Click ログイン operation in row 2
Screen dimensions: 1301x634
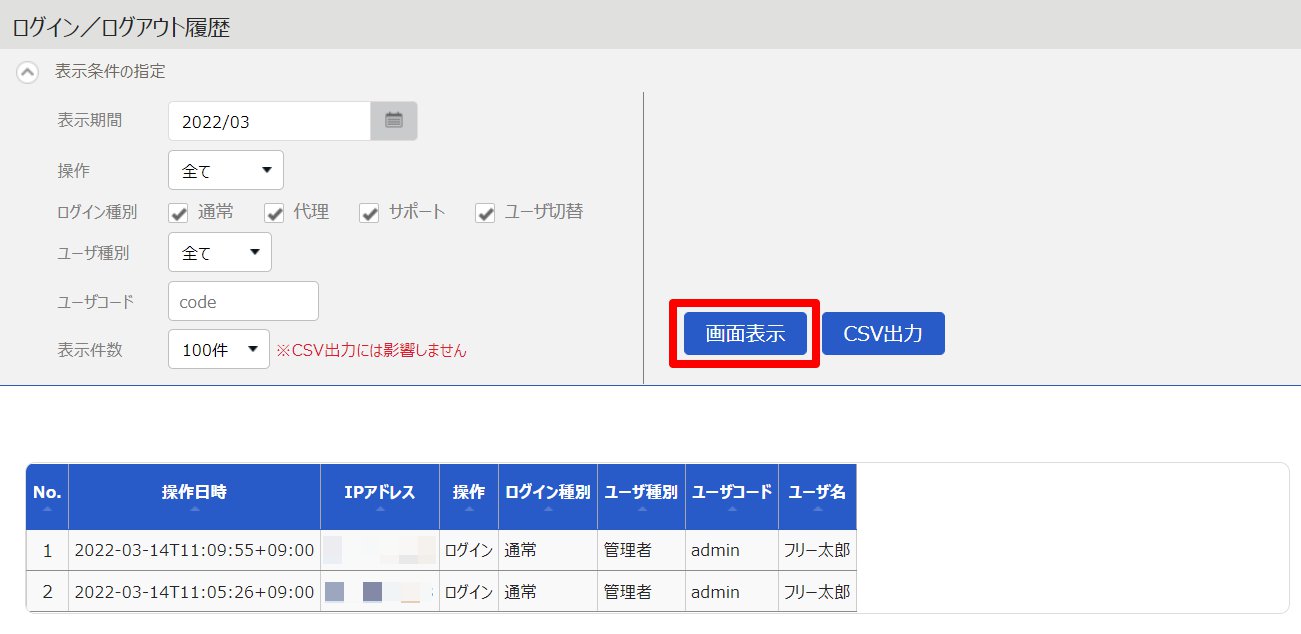[x=469, y=592]
